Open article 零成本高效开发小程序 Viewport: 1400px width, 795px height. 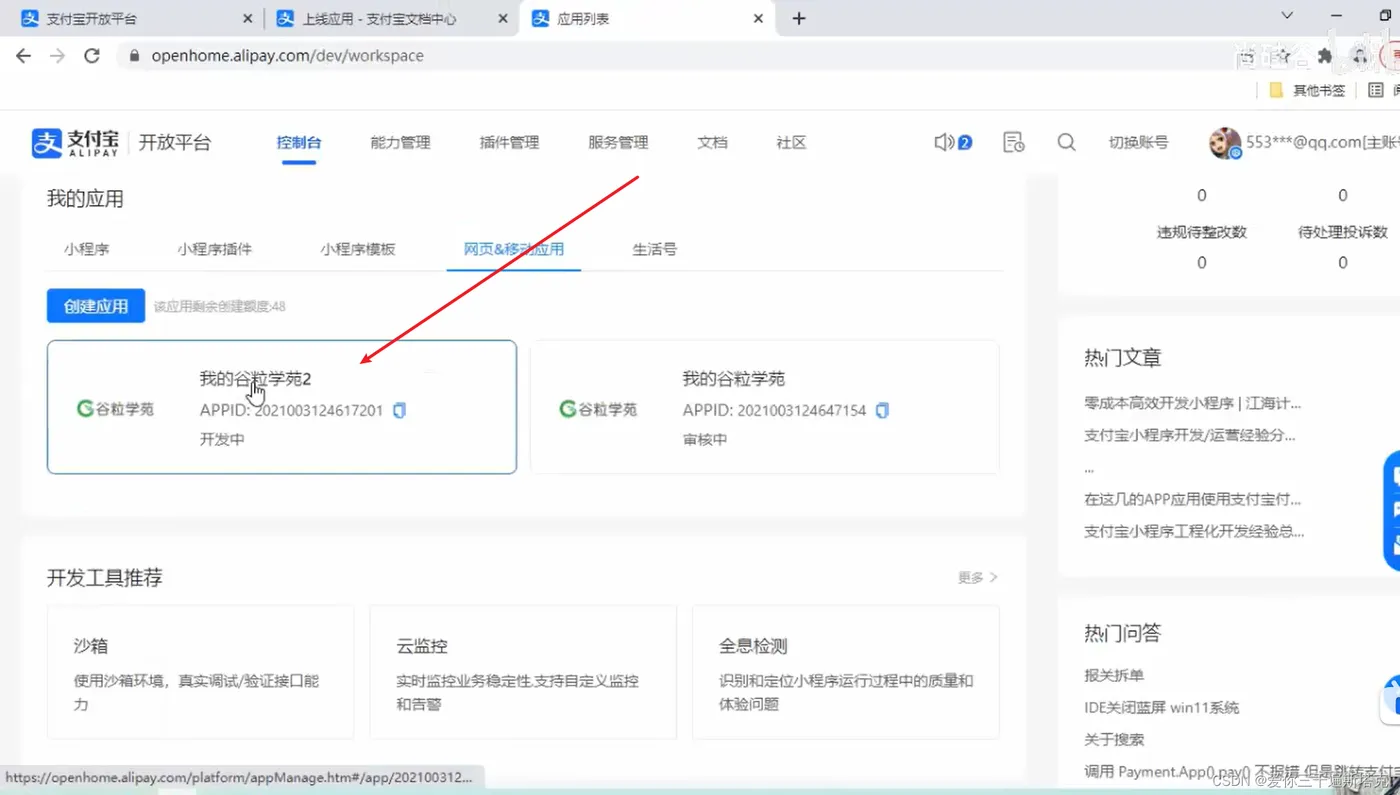(x=1192, y=404)
